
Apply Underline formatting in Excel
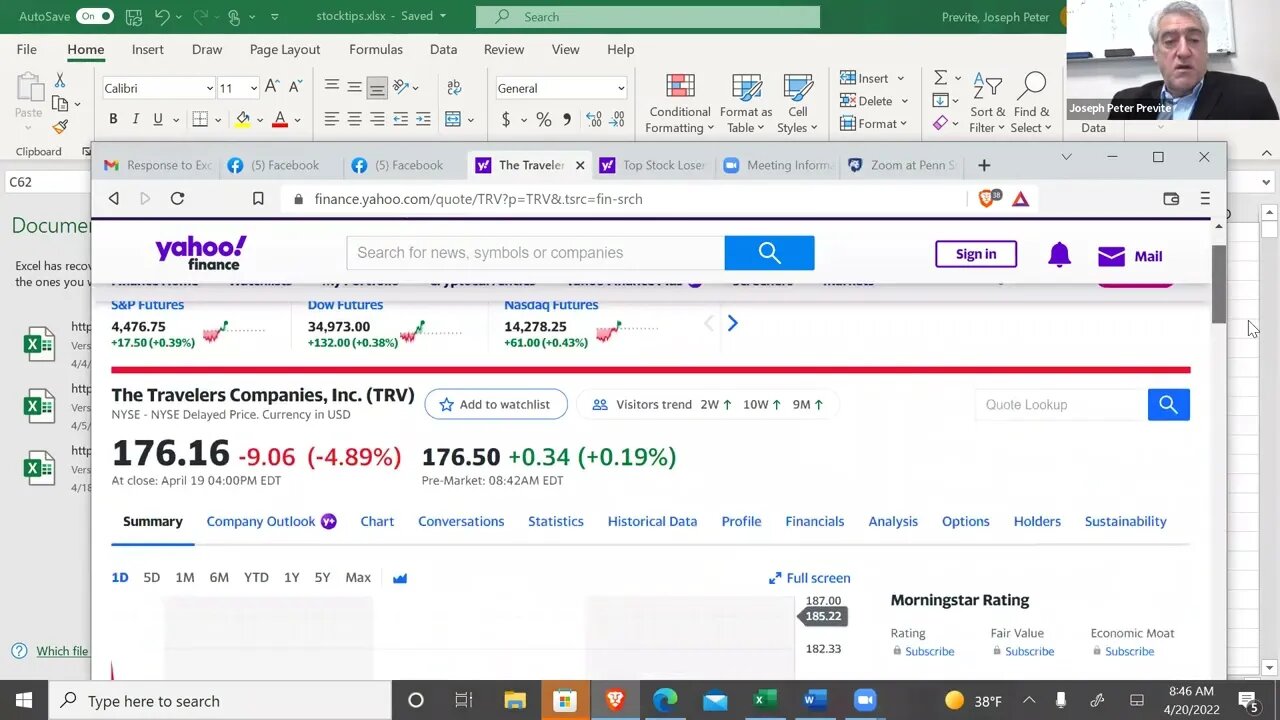(157, 119)
